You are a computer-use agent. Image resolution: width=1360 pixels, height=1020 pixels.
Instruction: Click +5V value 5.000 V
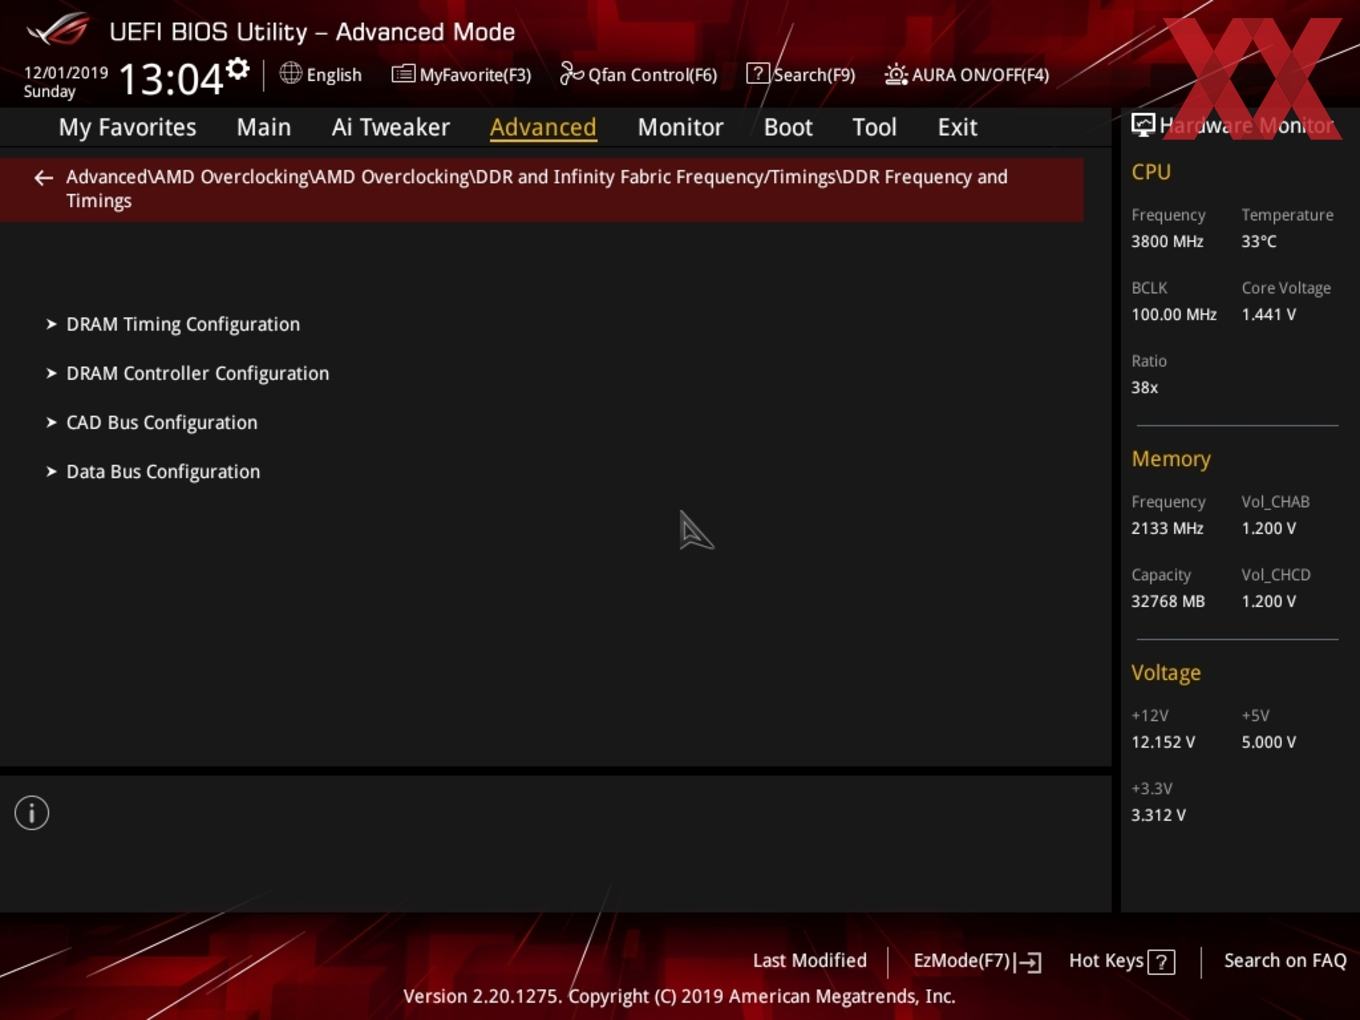pyautogui.click(x=1268, y=742)
